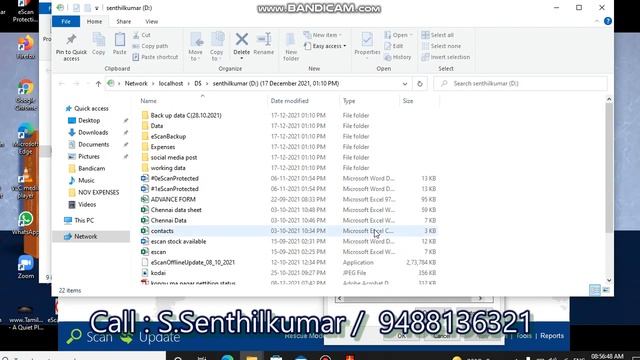Click the Search senthilkumar (D:) field
This screenshot has width=640, height=360.
(x=520, y=84)
